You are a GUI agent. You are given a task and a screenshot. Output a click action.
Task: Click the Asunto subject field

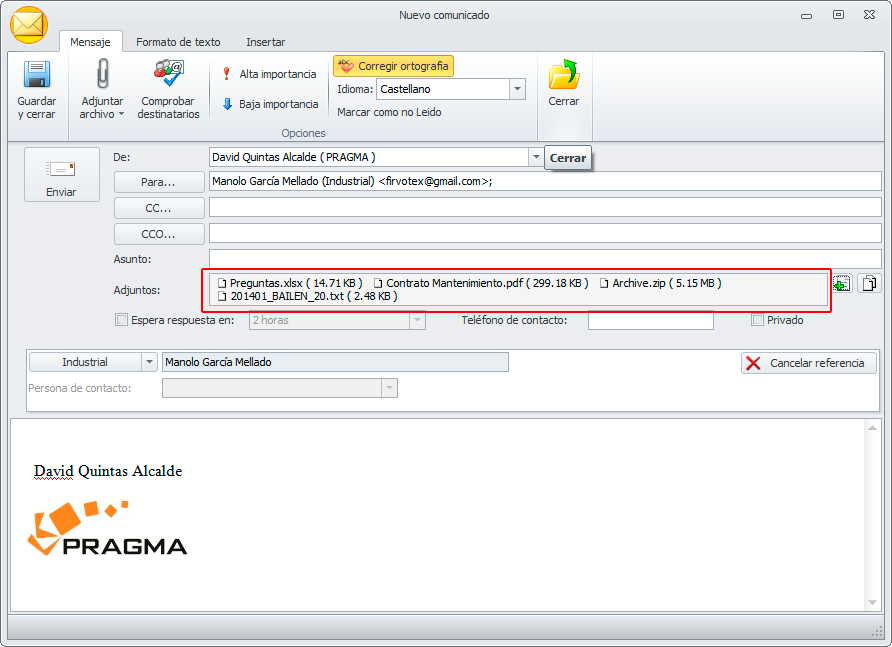[x=544, y=258]
